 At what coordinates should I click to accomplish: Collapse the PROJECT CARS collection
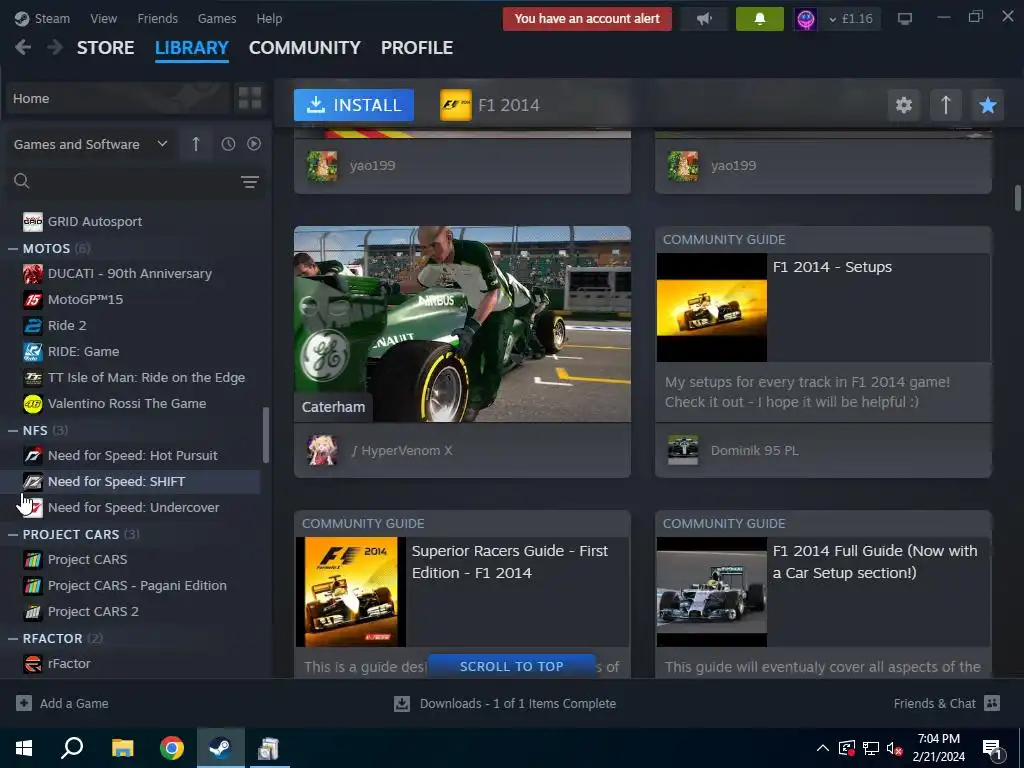pyautogui.click(x=12, y=534)
